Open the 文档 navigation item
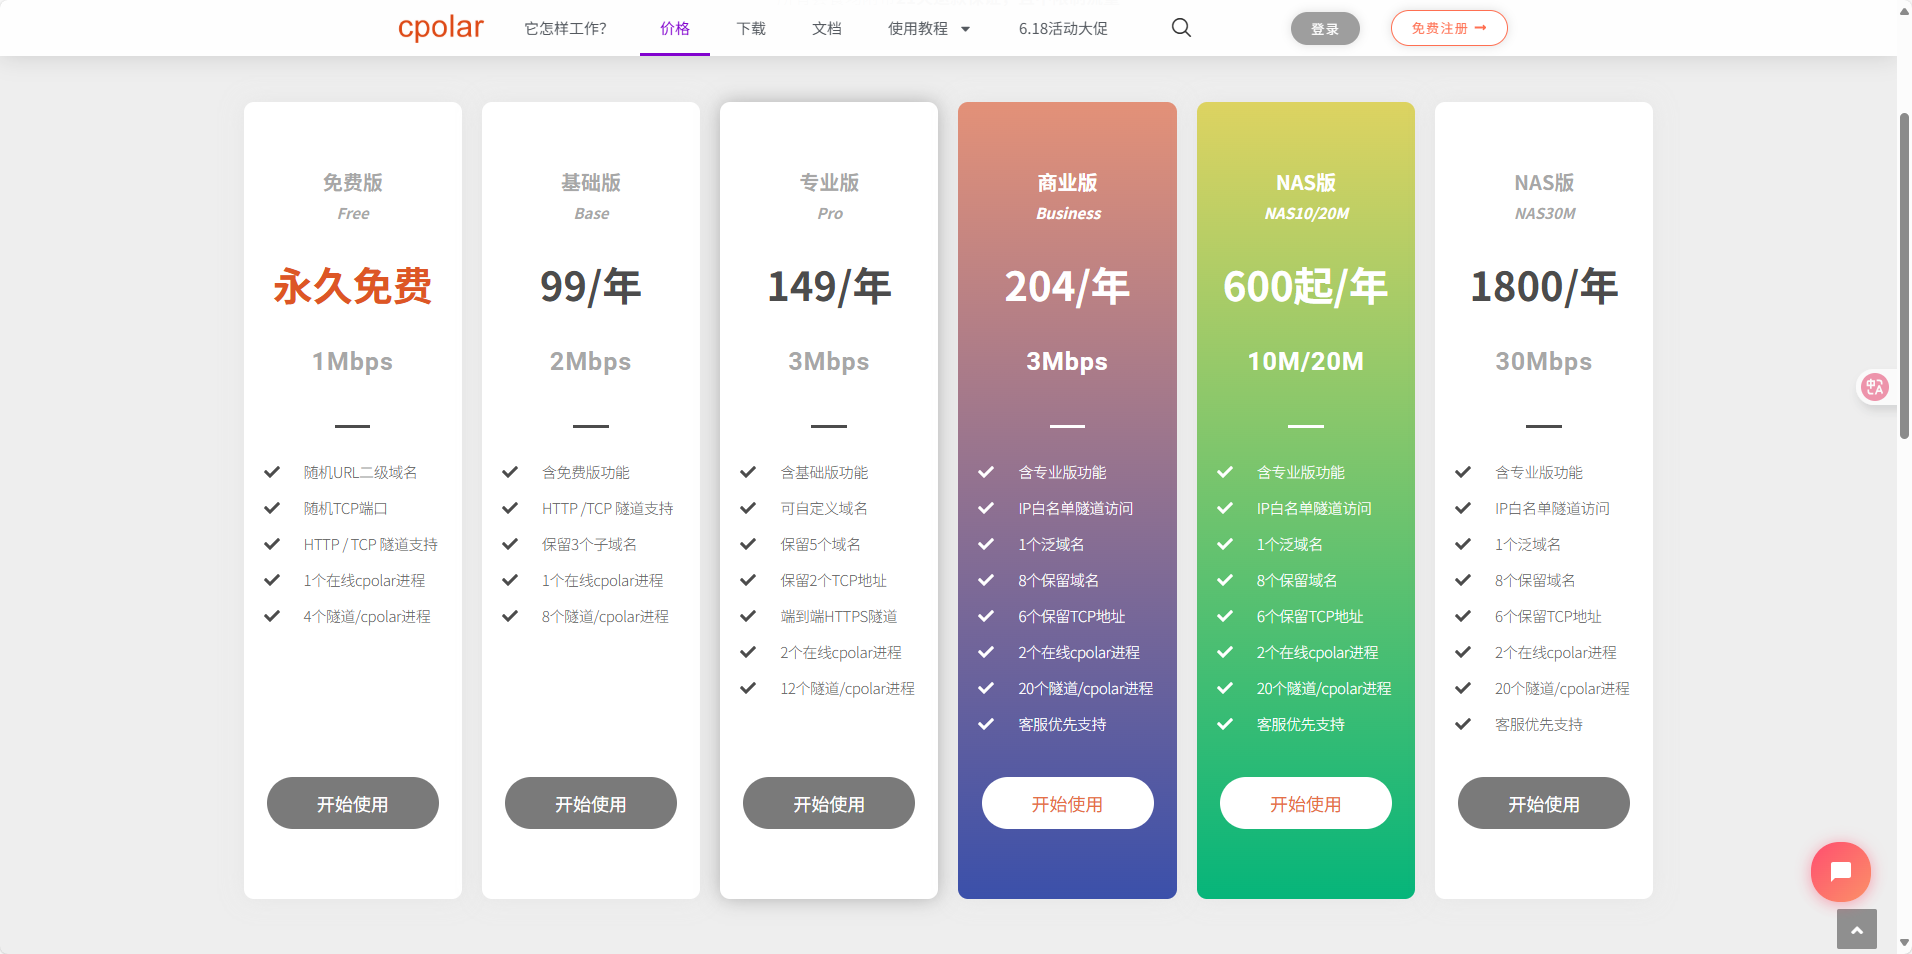The width and height of the screenshot is (1912, 954). coord(827,29)
